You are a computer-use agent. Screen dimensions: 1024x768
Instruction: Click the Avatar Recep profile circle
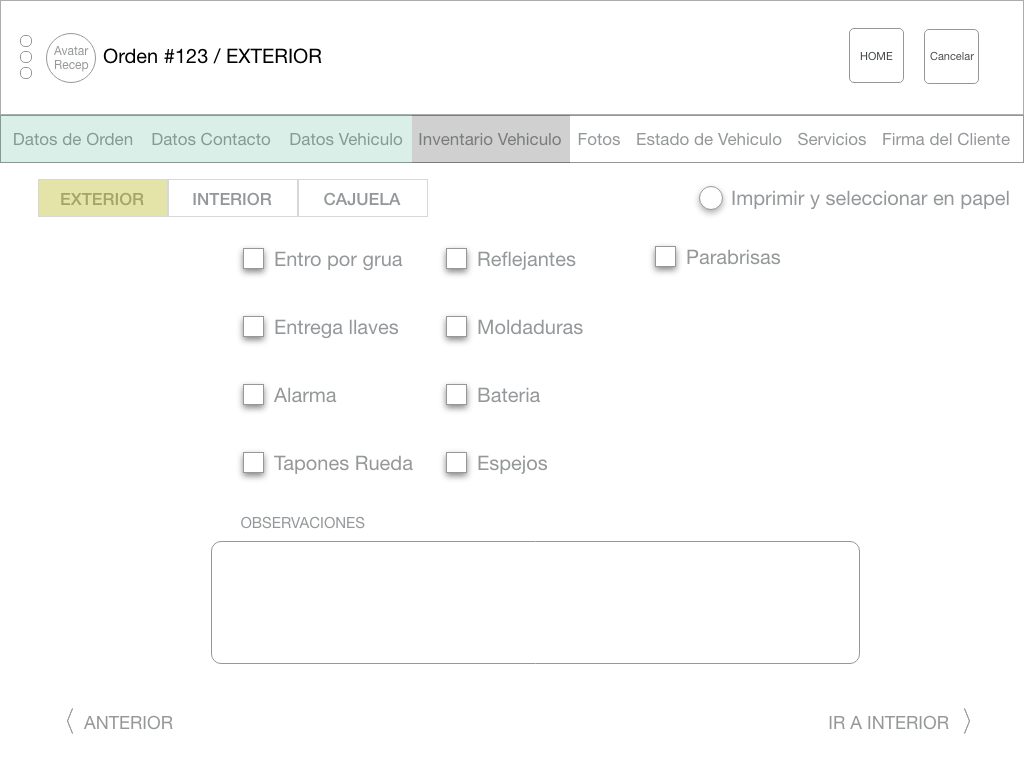click(x=71, y=58)
